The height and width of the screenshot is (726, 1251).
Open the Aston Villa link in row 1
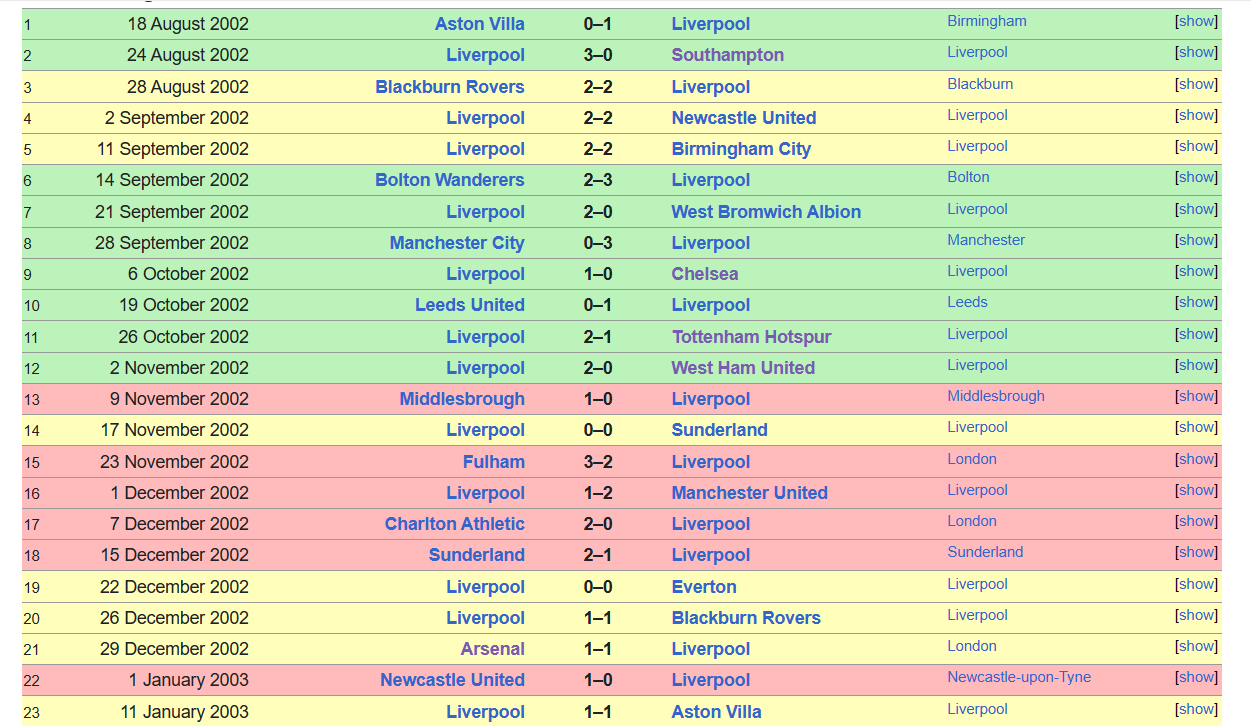(x=480, y=24)
